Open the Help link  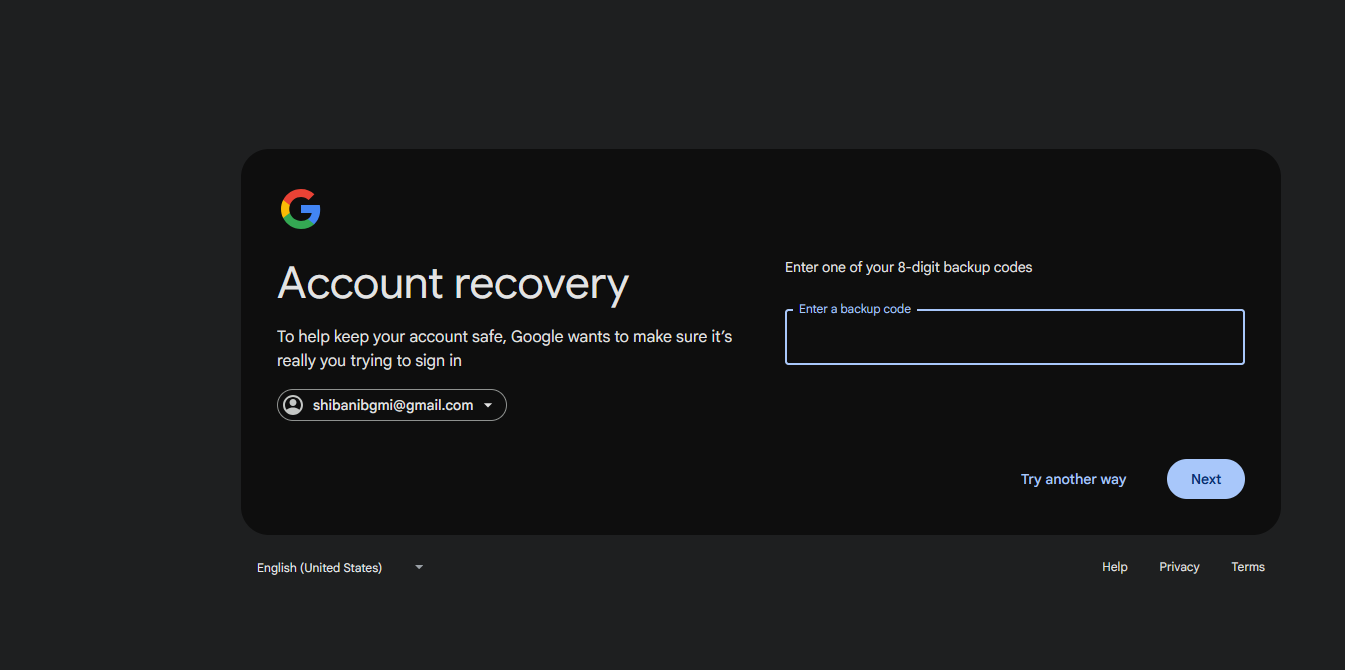(x=1114, y=567)
